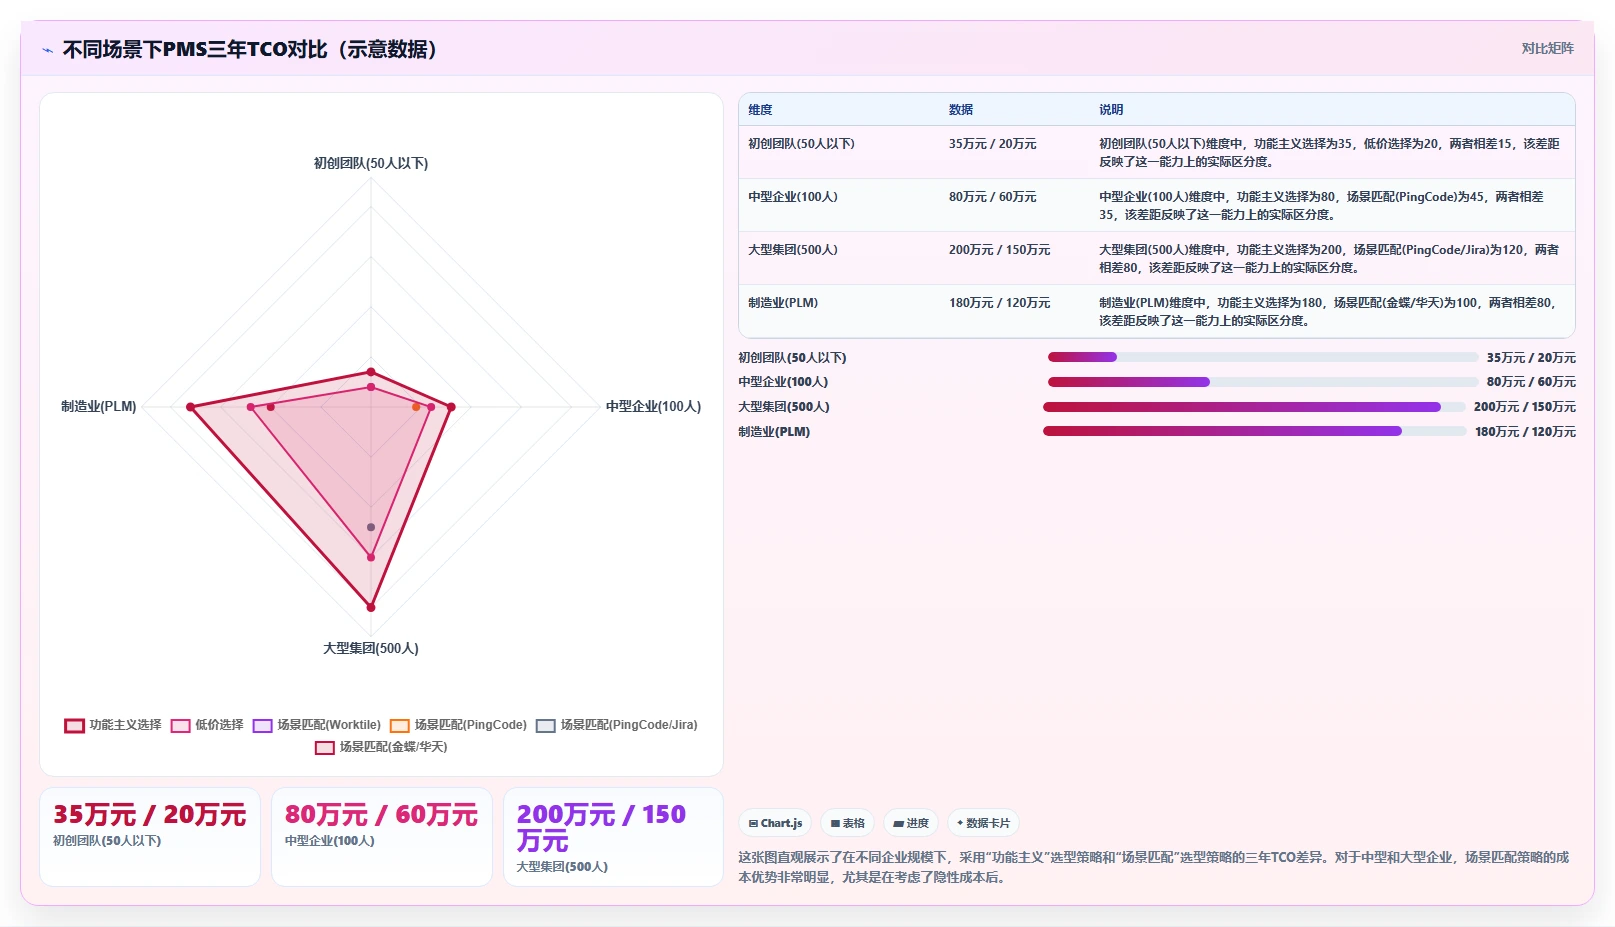
Task: Click radar axis label 大型集团(500人)
Action: tap(371, 648)
